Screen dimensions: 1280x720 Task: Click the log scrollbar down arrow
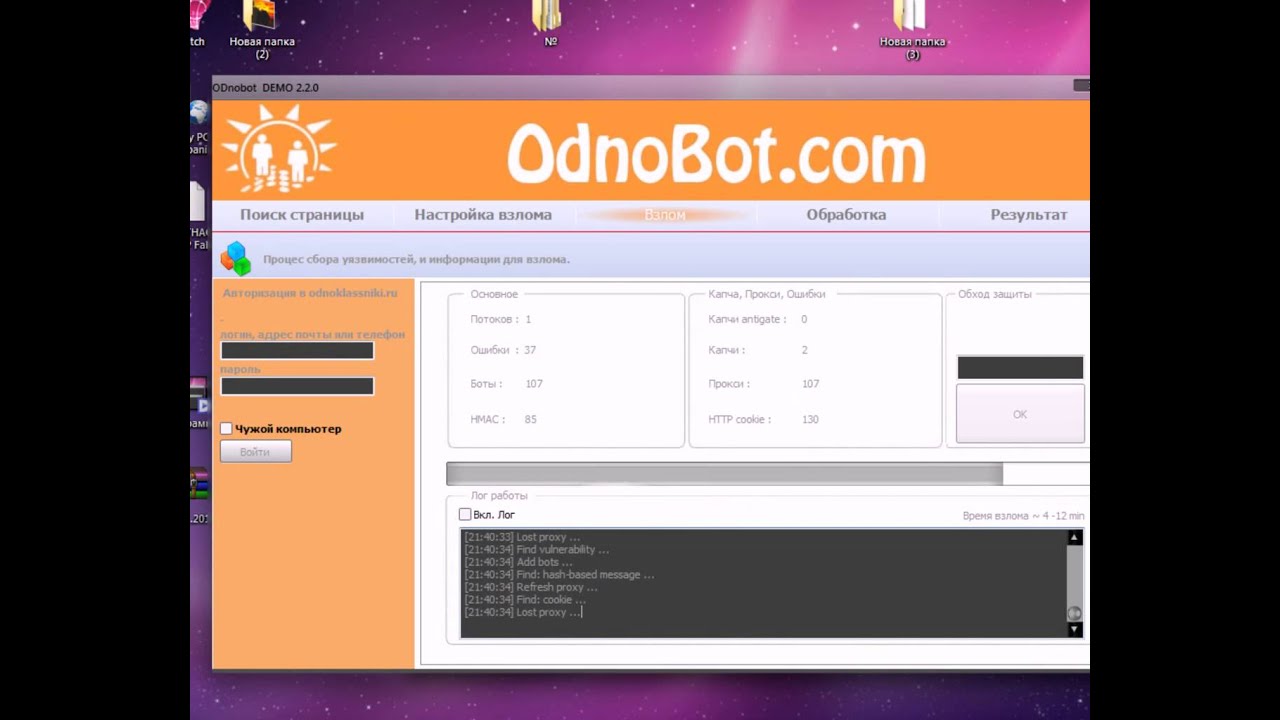click(x=1075, y=629)
